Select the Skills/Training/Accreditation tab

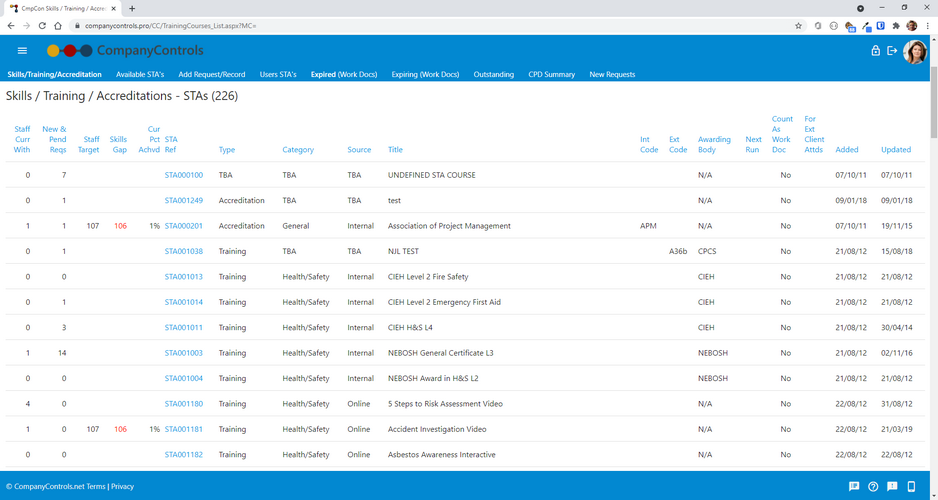point(54,74)
